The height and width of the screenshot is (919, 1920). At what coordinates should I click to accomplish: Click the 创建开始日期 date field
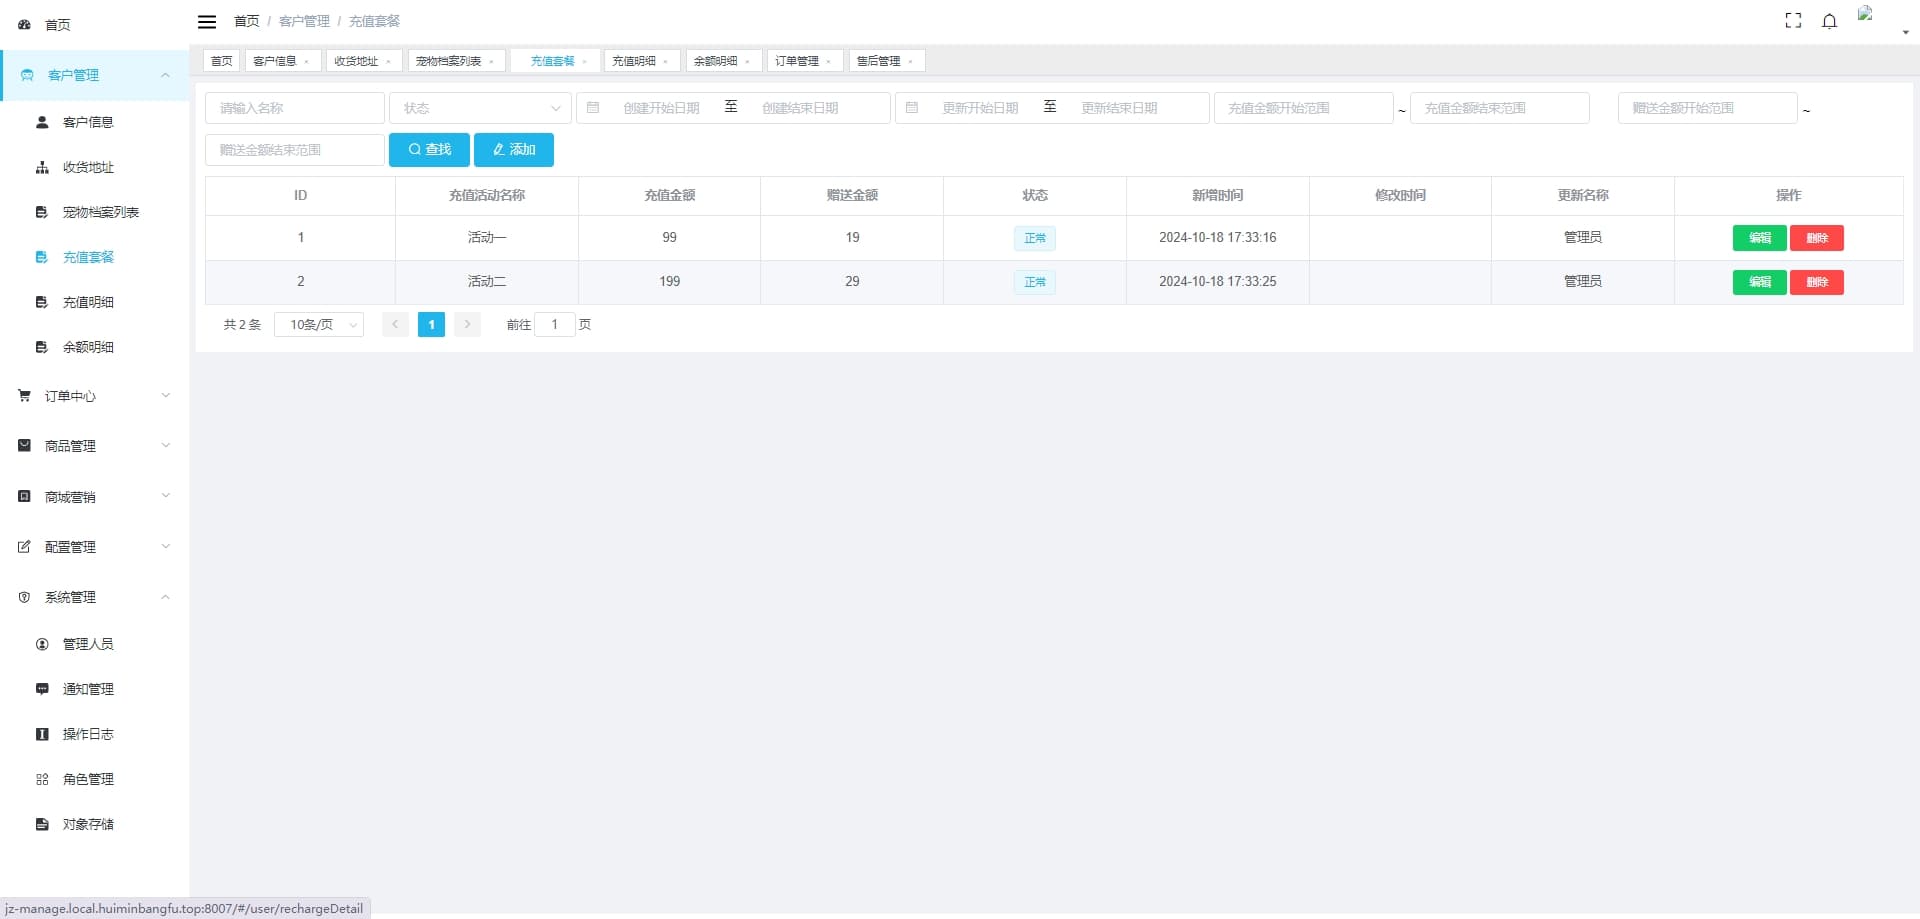coord(661,108)
